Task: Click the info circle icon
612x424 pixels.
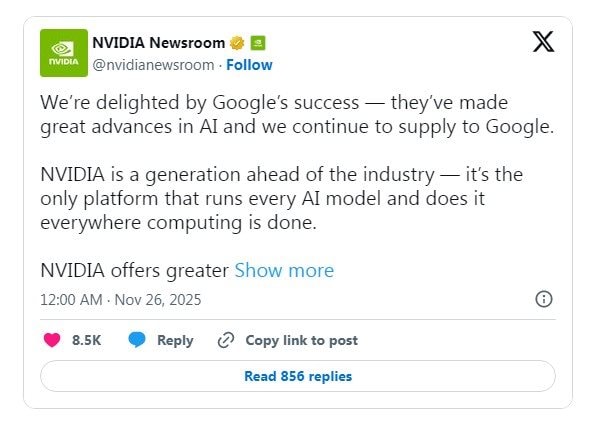Action: (x=544, y=299)
